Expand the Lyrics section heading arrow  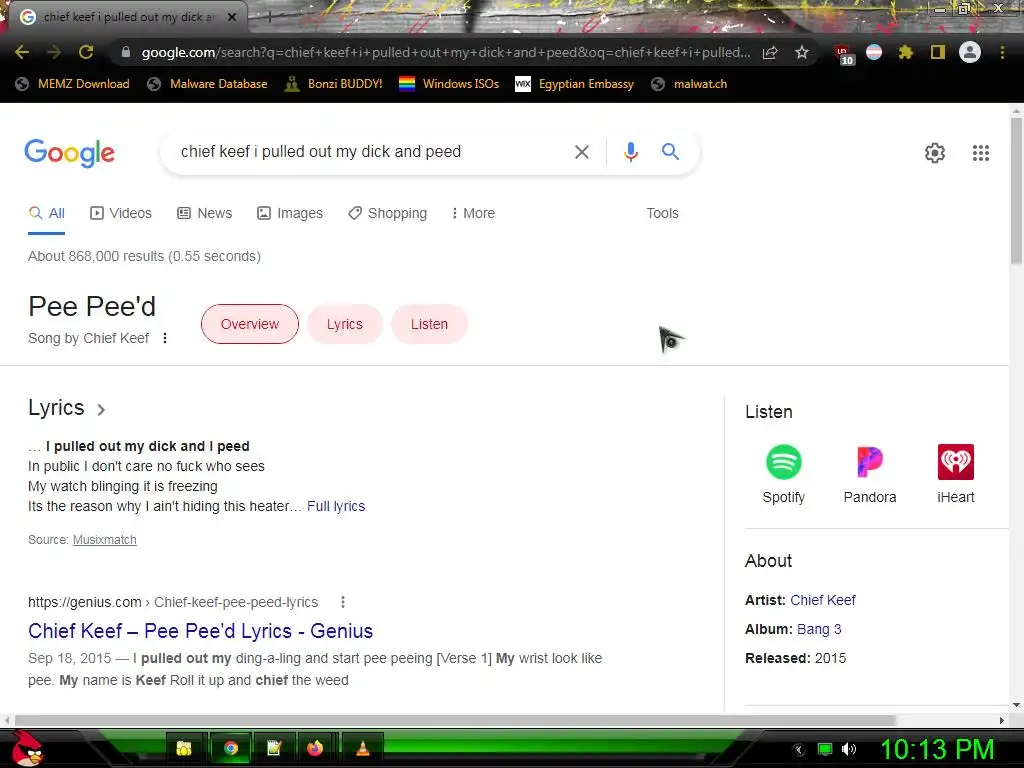coord(101,409)
